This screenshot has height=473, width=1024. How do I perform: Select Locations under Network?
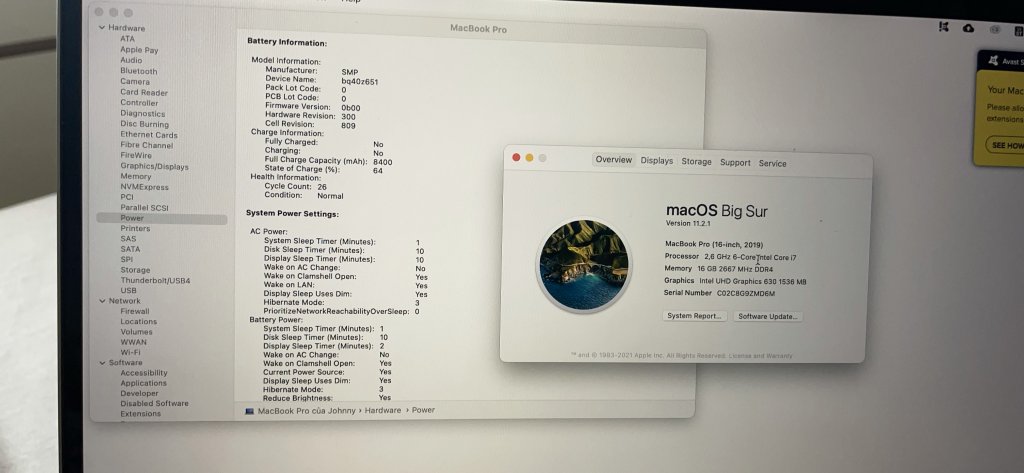(138, 321)
